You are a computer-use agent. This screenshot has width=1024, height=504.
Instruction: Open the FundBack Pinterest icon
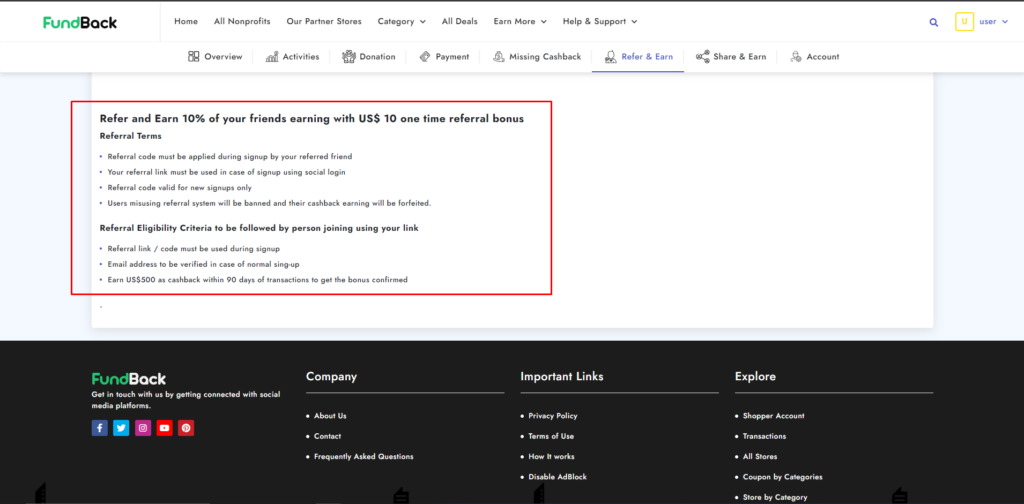pyautogui.click(x=186, y=428)
